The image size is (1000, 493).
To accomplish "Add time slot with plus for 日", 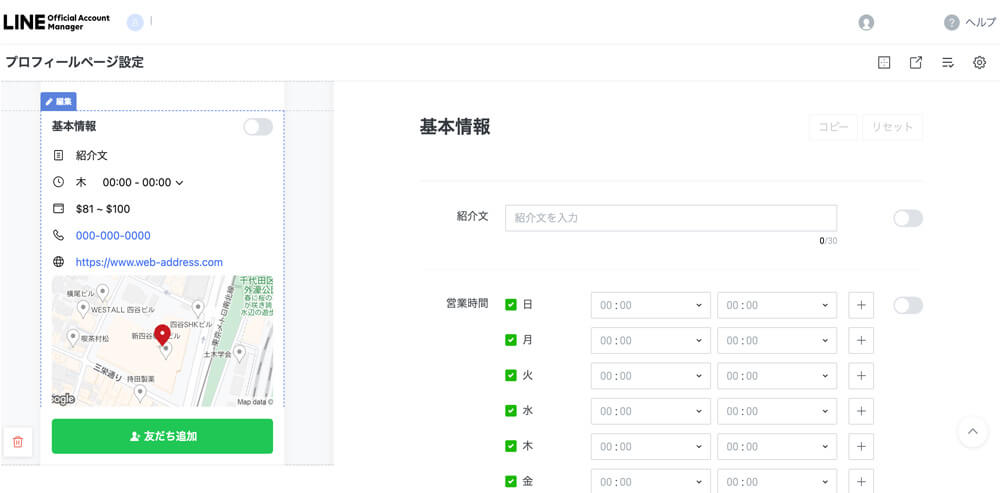I will [x=860, y=305].
